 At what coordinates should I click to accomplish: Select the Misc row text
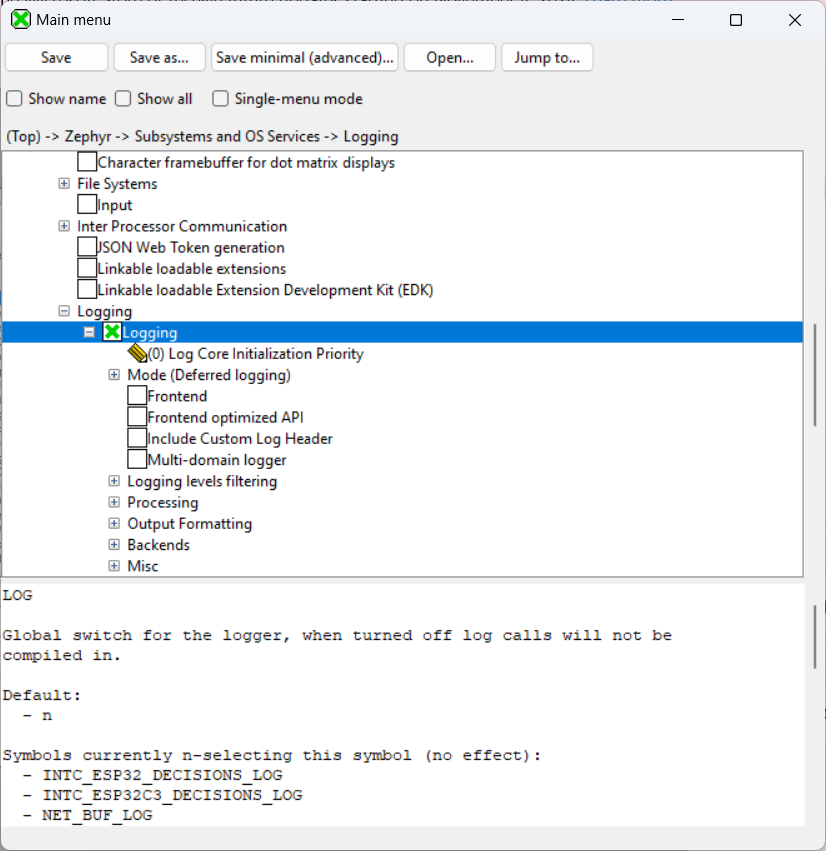143,566
